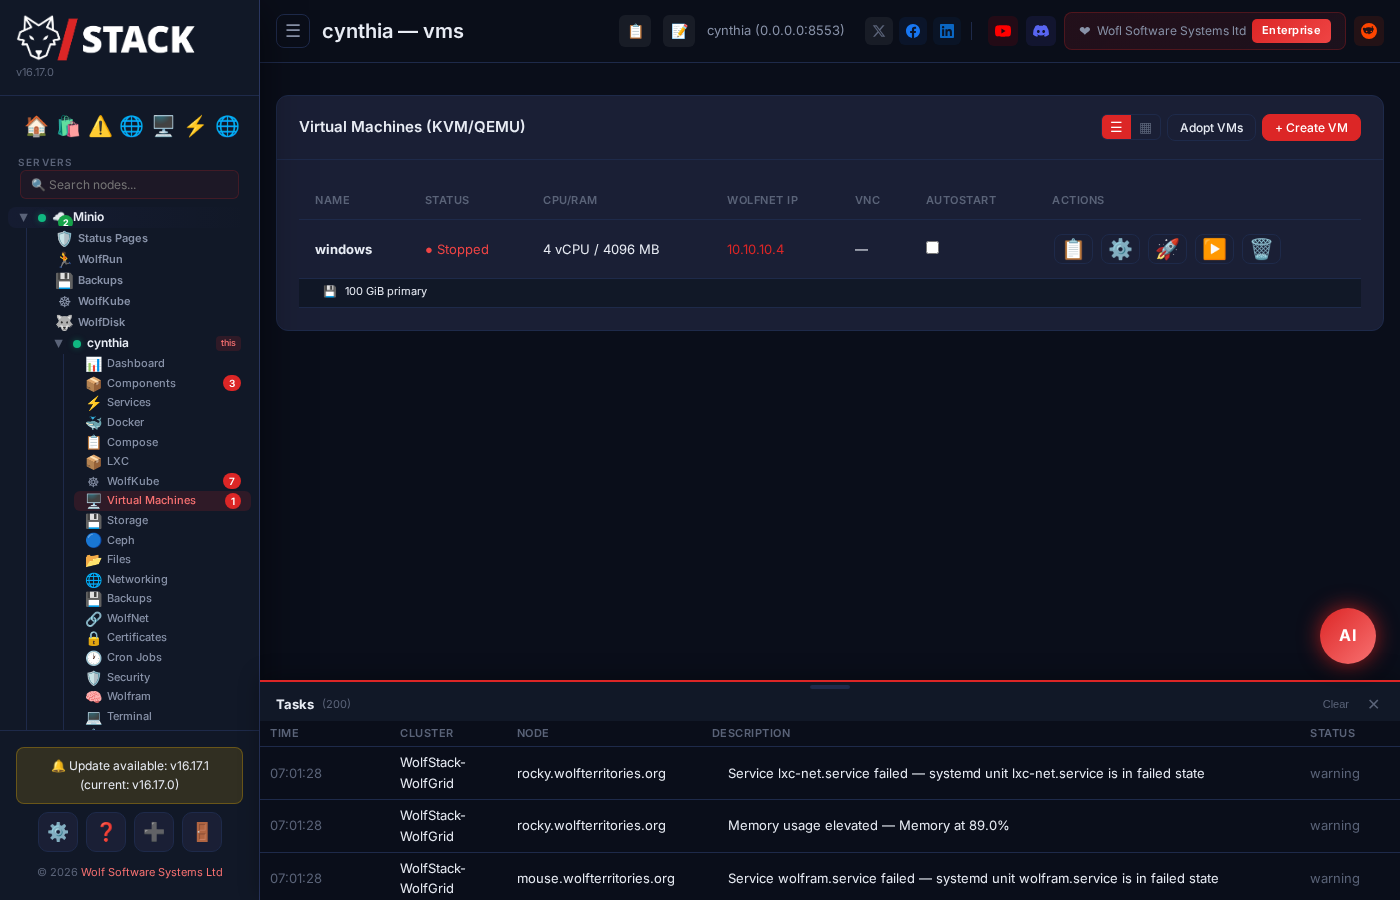Toggle autostart checkbox for windows VM

coord(932,248)
